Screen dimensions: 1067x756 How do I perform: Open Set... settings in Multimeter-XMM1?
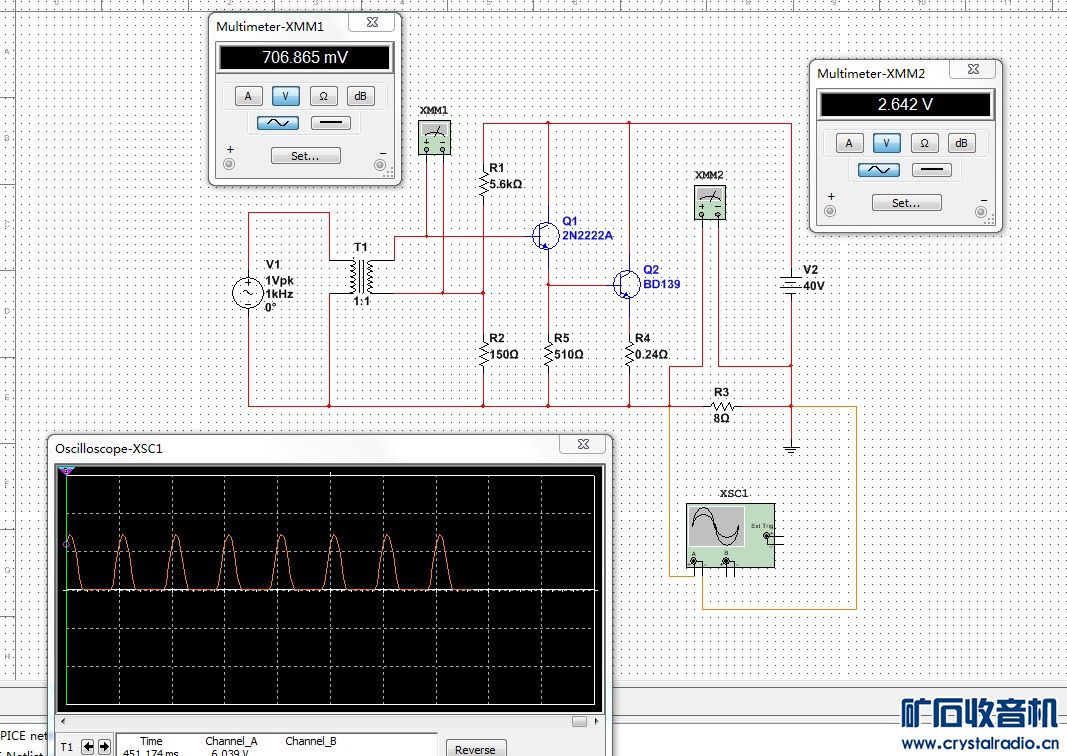(x=305, y=156)
